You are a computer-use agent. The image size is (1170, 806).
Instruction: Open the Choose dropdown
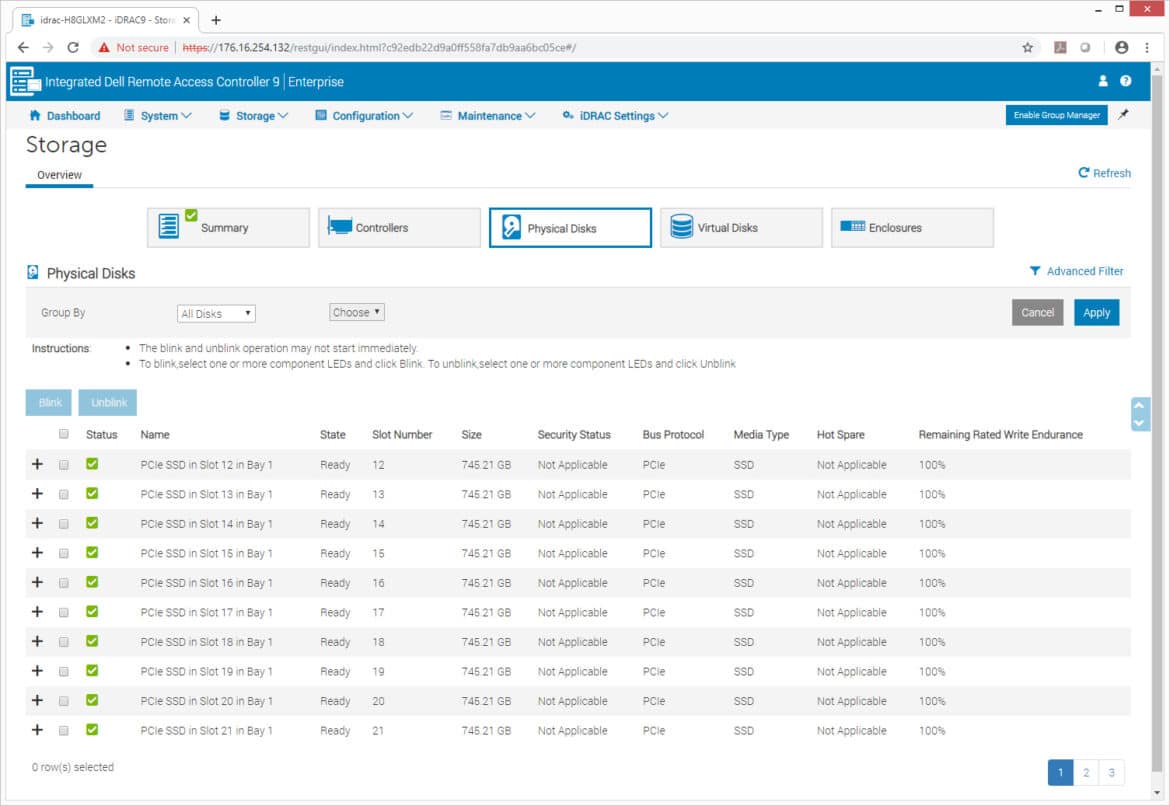pos(357,312)
